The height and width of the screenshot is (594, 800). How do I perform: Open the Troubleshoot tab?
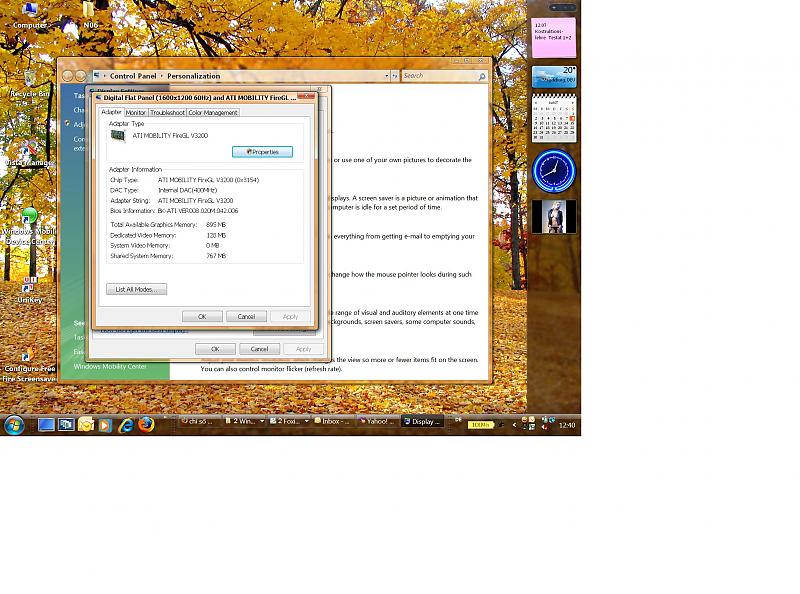pos(167,113)
